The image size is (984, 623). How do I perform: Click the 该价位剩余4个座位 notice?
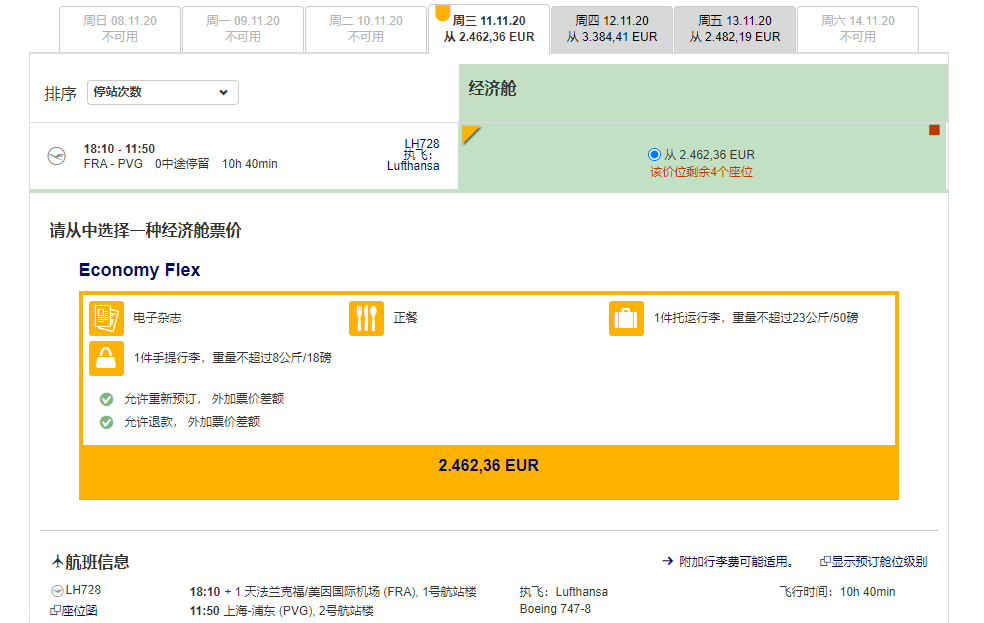[701, 172]
